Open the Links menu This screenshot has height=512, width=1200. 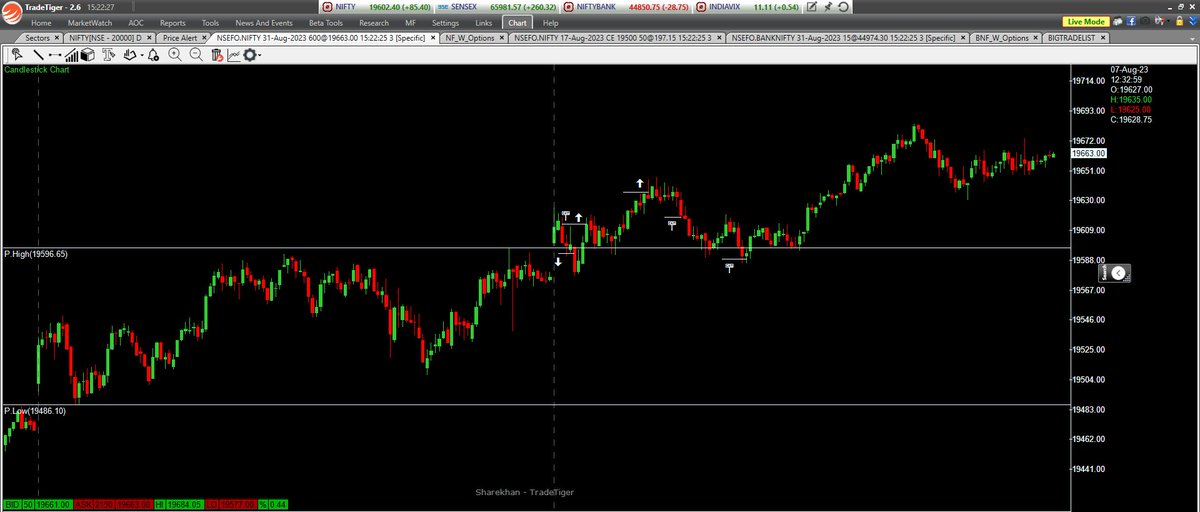484,22
